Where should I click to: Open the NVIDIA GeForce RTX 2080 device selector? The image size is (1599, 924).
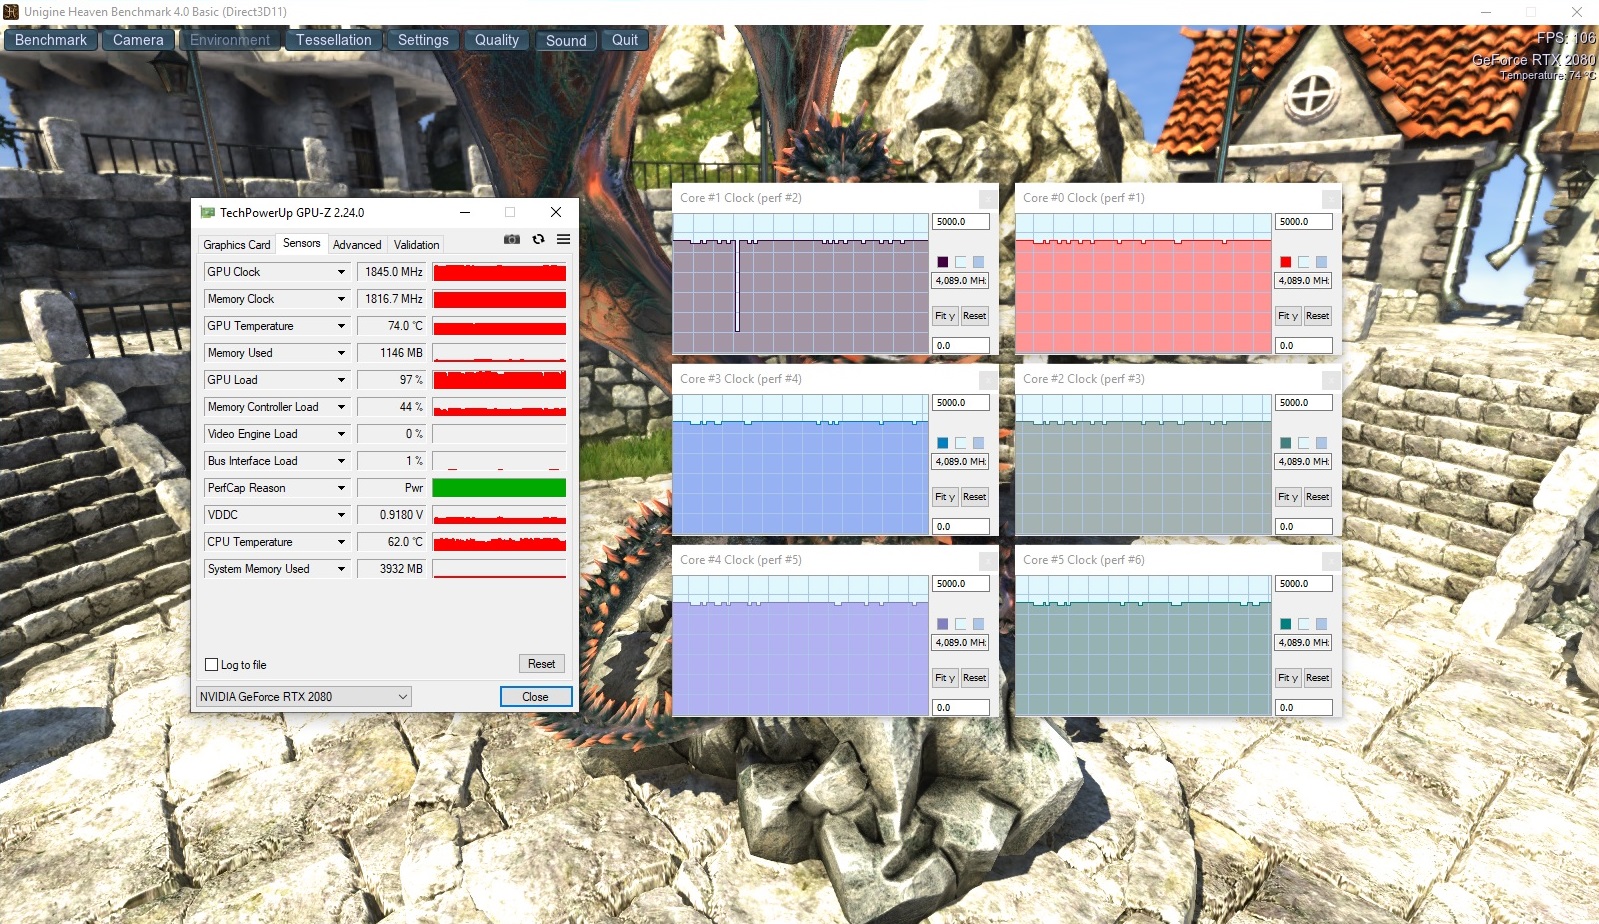tap(304, 697)
